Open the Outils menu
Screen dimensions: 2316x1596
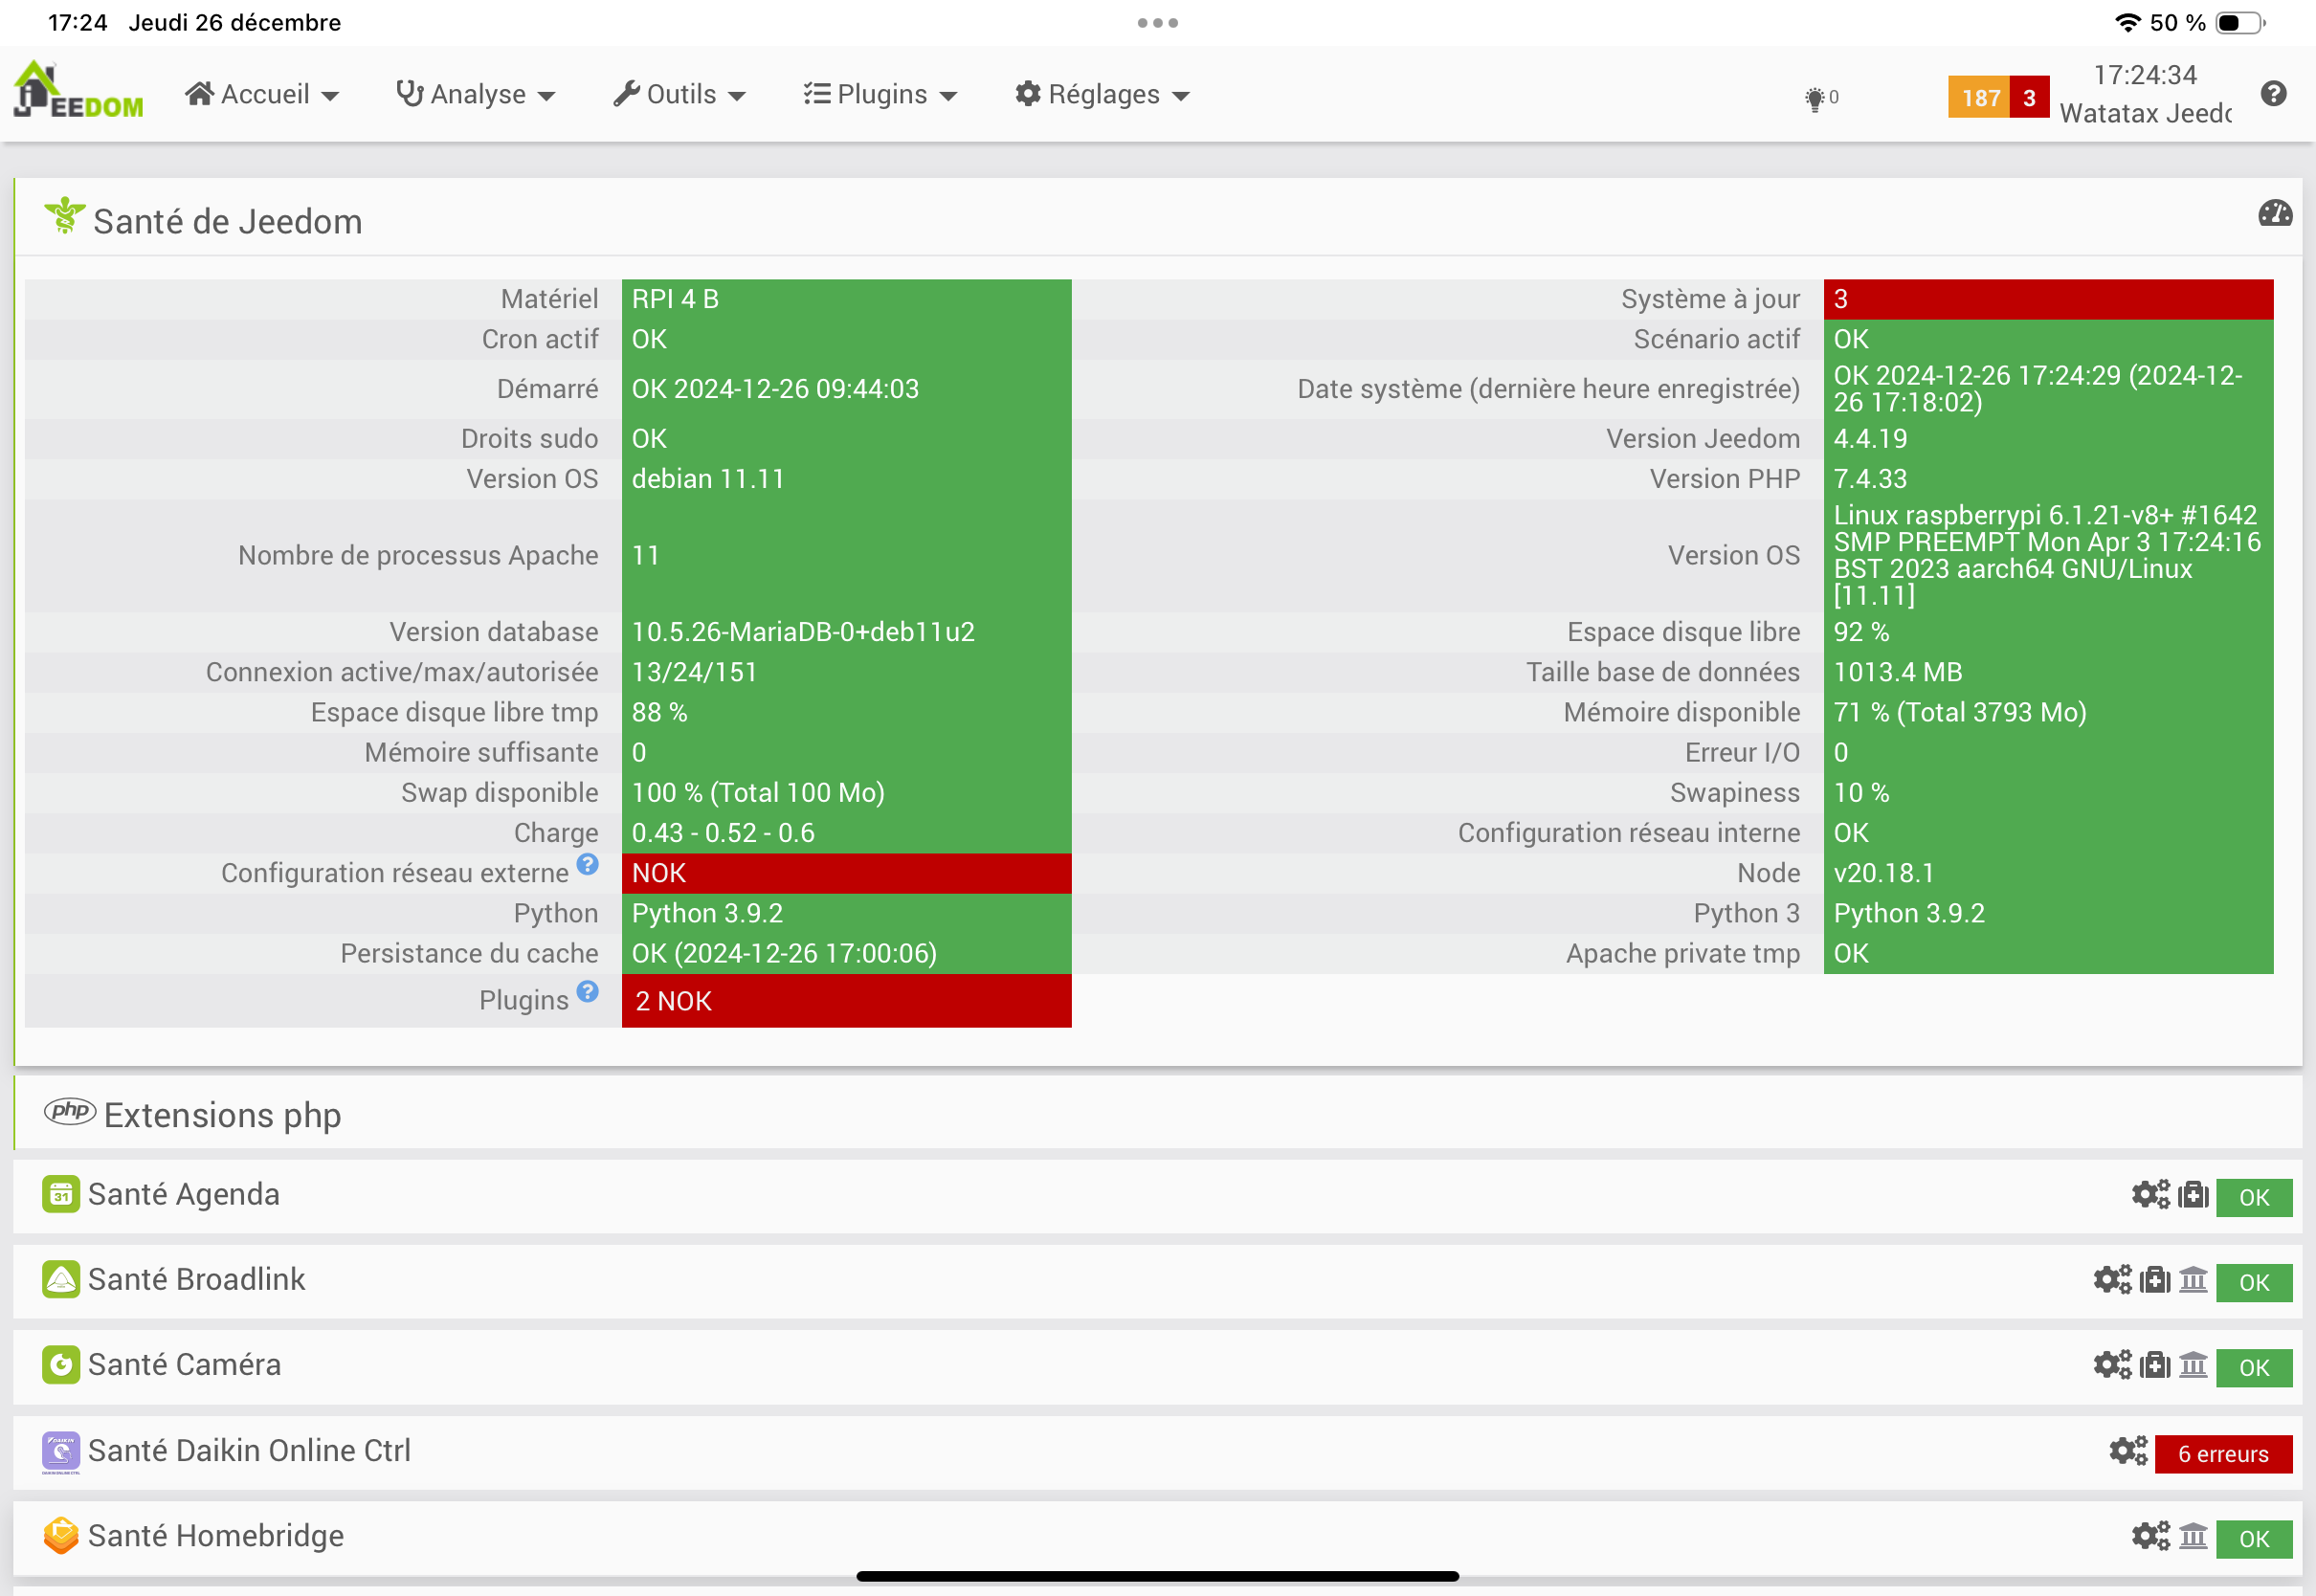[680, 95]
